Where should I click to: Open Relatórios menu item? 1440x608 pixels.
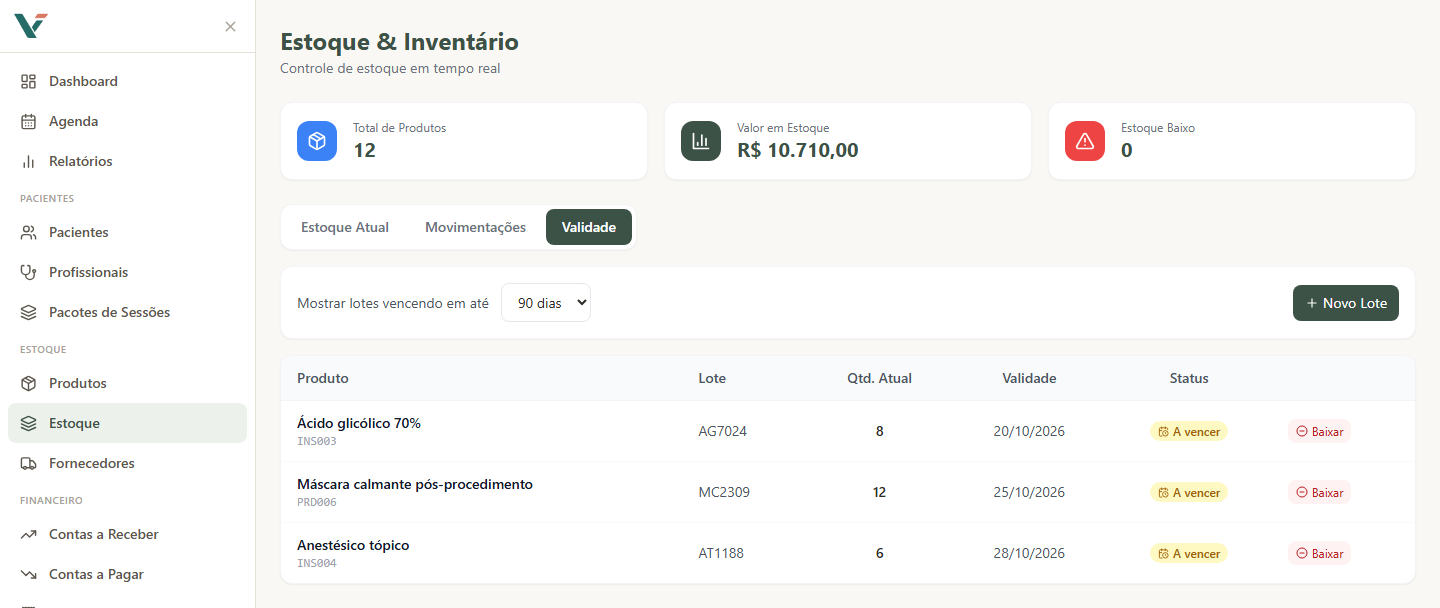pos(127,161)
